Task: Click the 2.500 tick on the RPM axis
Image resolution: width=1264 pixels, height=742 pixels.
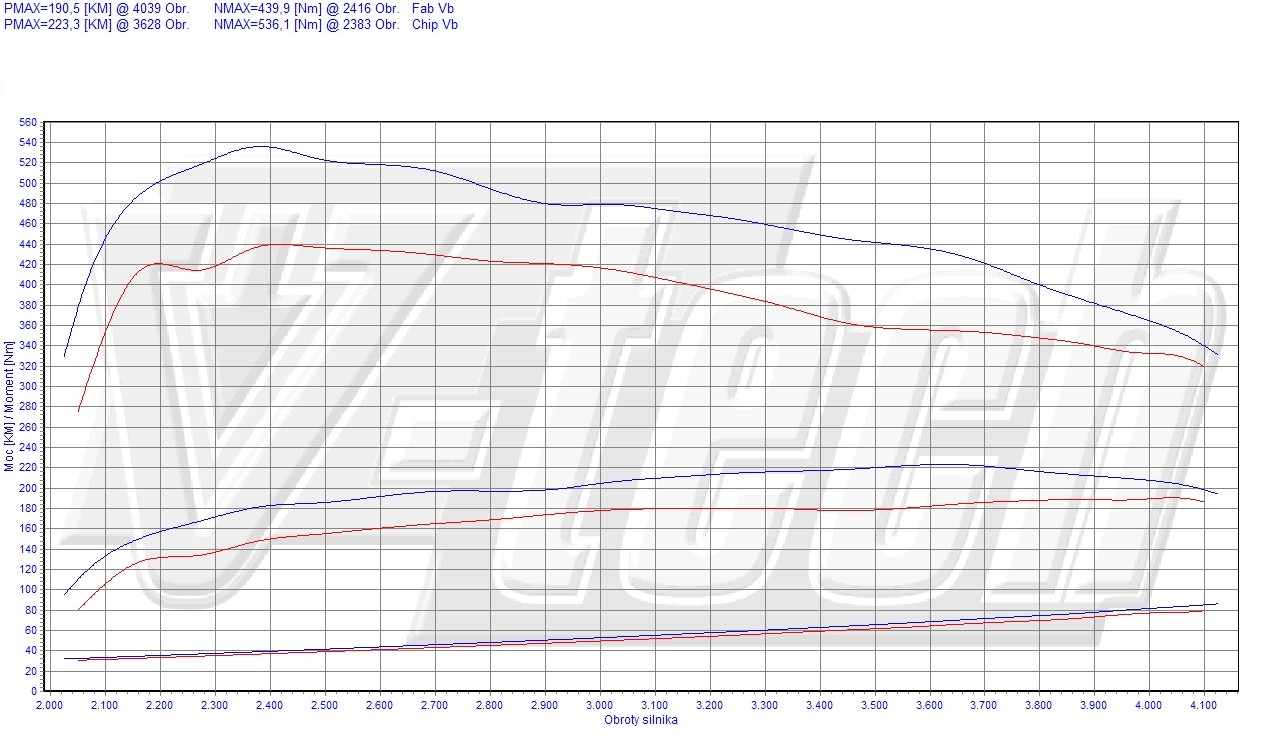Action: pyautogui.click(x=324, y=705)
